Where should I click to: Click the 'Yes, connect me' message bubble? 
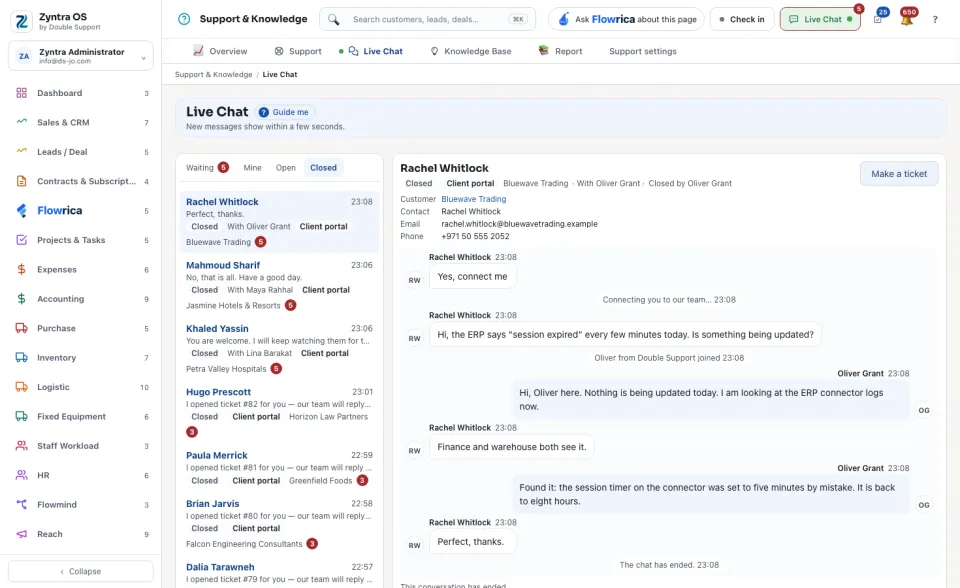(473, 277)
